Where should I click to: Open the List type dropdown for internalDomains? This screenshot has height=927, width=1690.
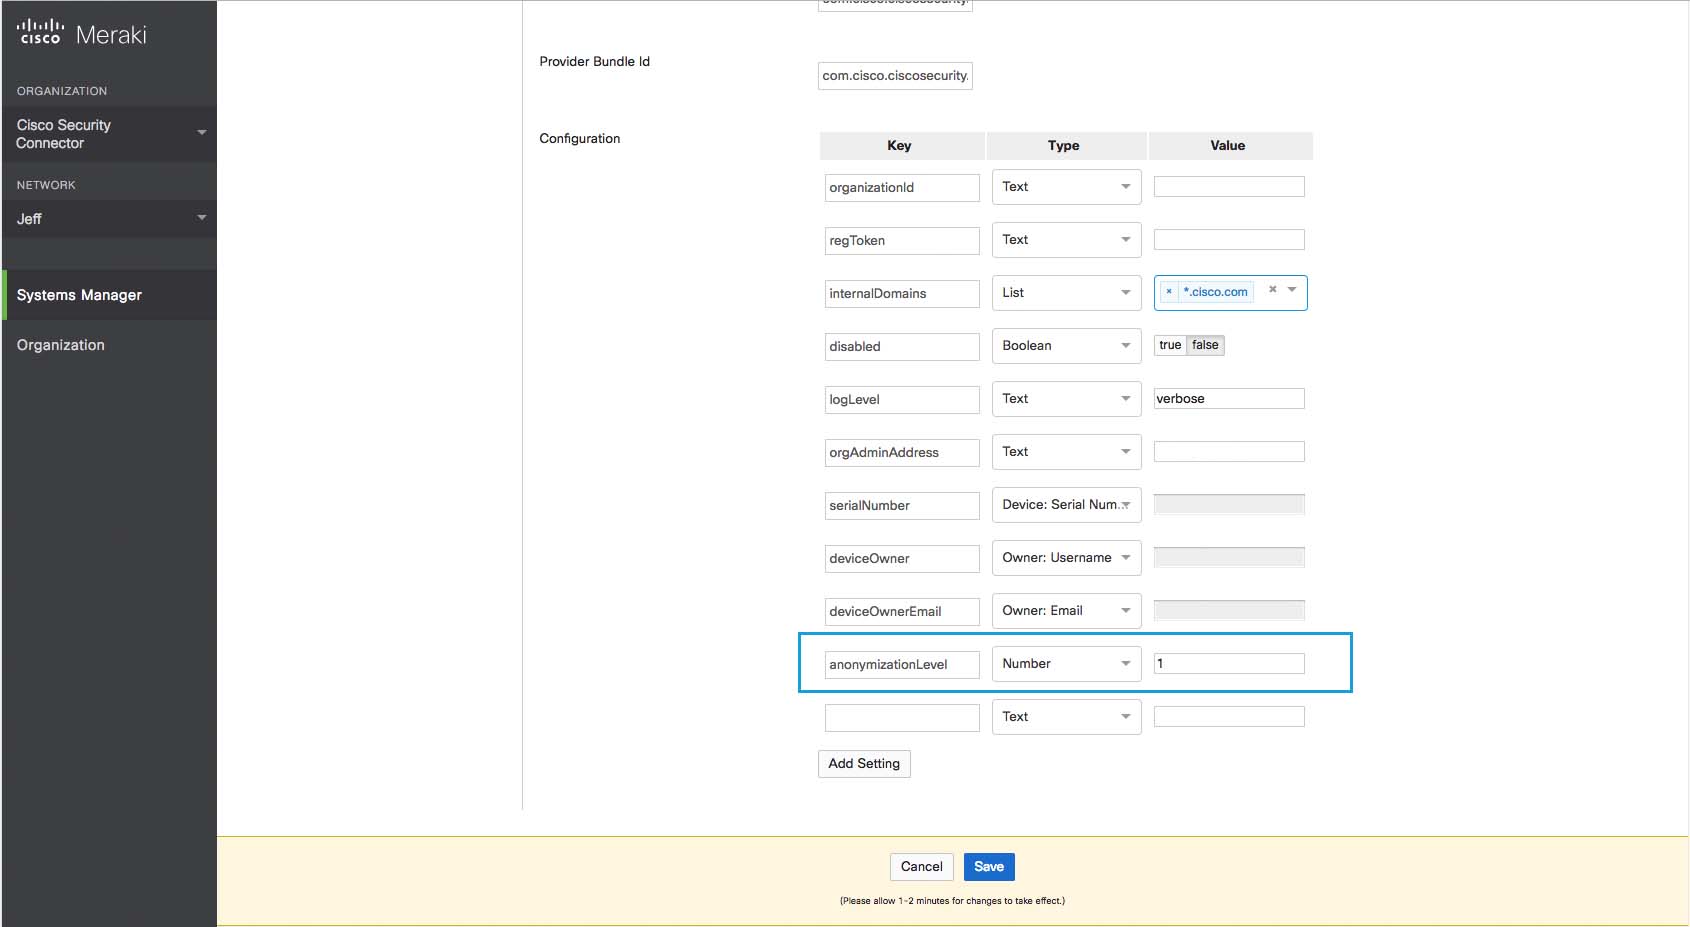[x=1066, y=293]
